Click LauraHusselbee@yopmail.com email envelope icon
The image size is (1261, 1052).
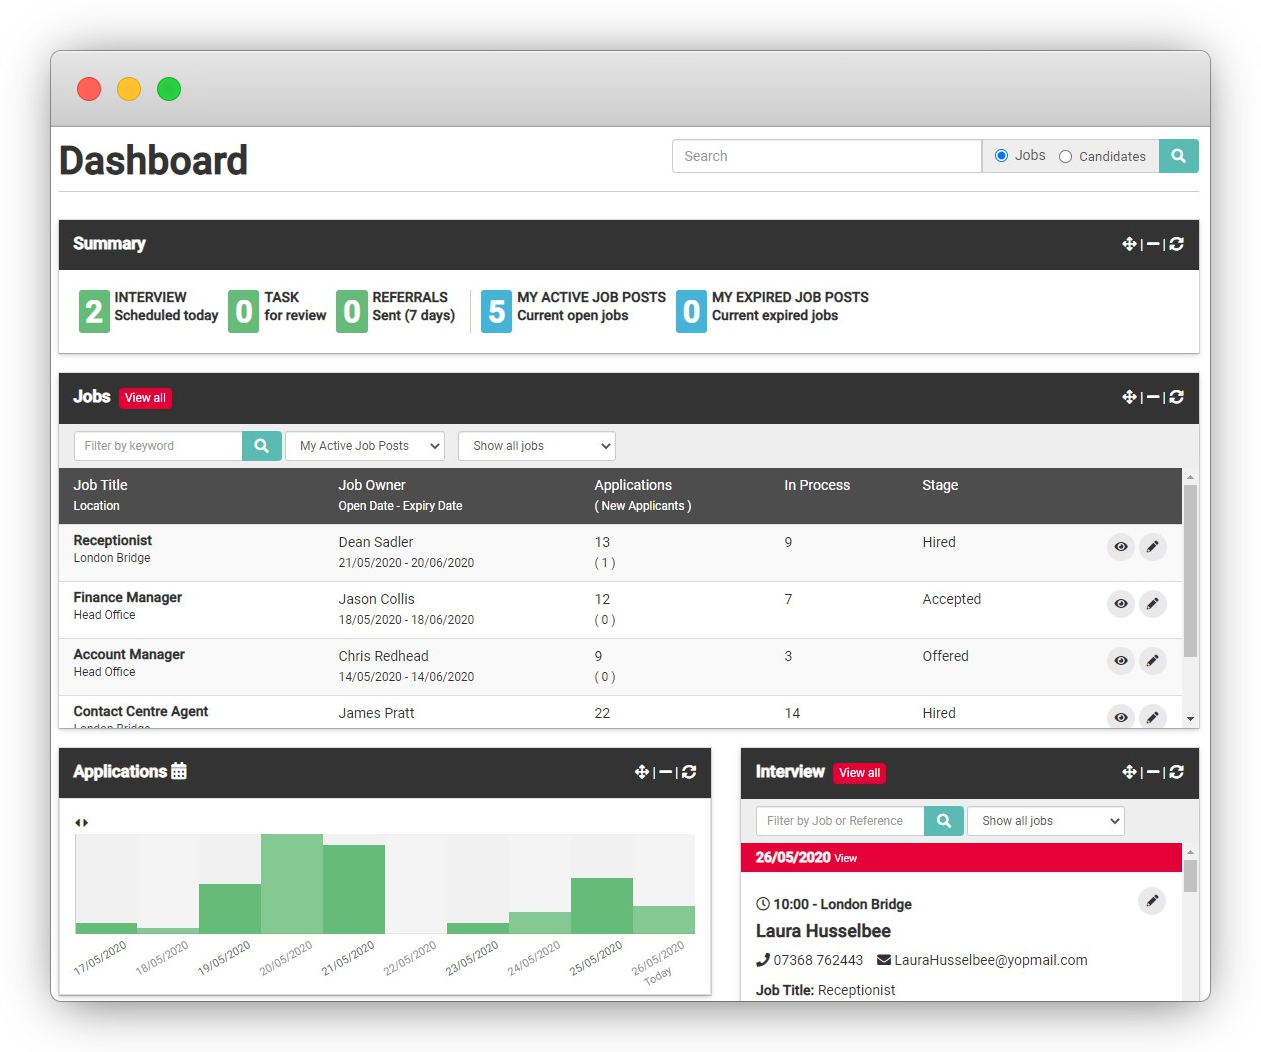pyautogui.click(x=882, y=960)
